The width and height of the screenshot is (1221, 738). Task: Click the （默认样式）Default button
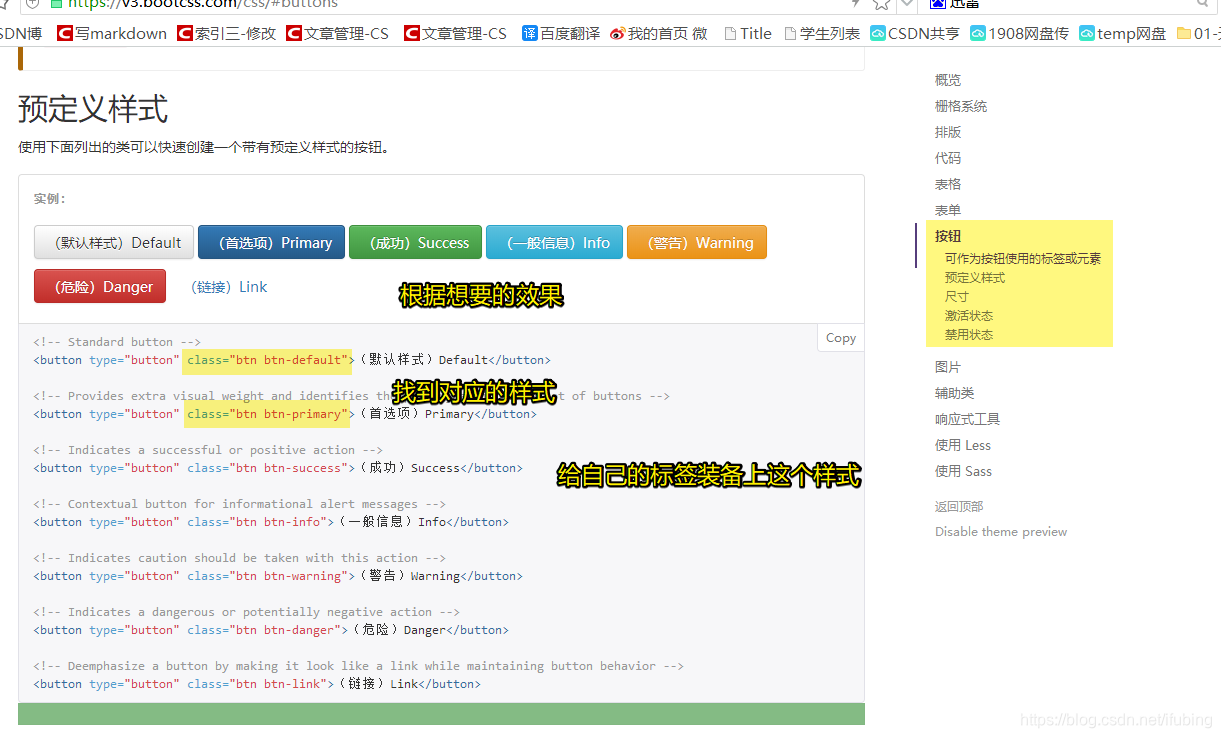(x=112, y=242)
